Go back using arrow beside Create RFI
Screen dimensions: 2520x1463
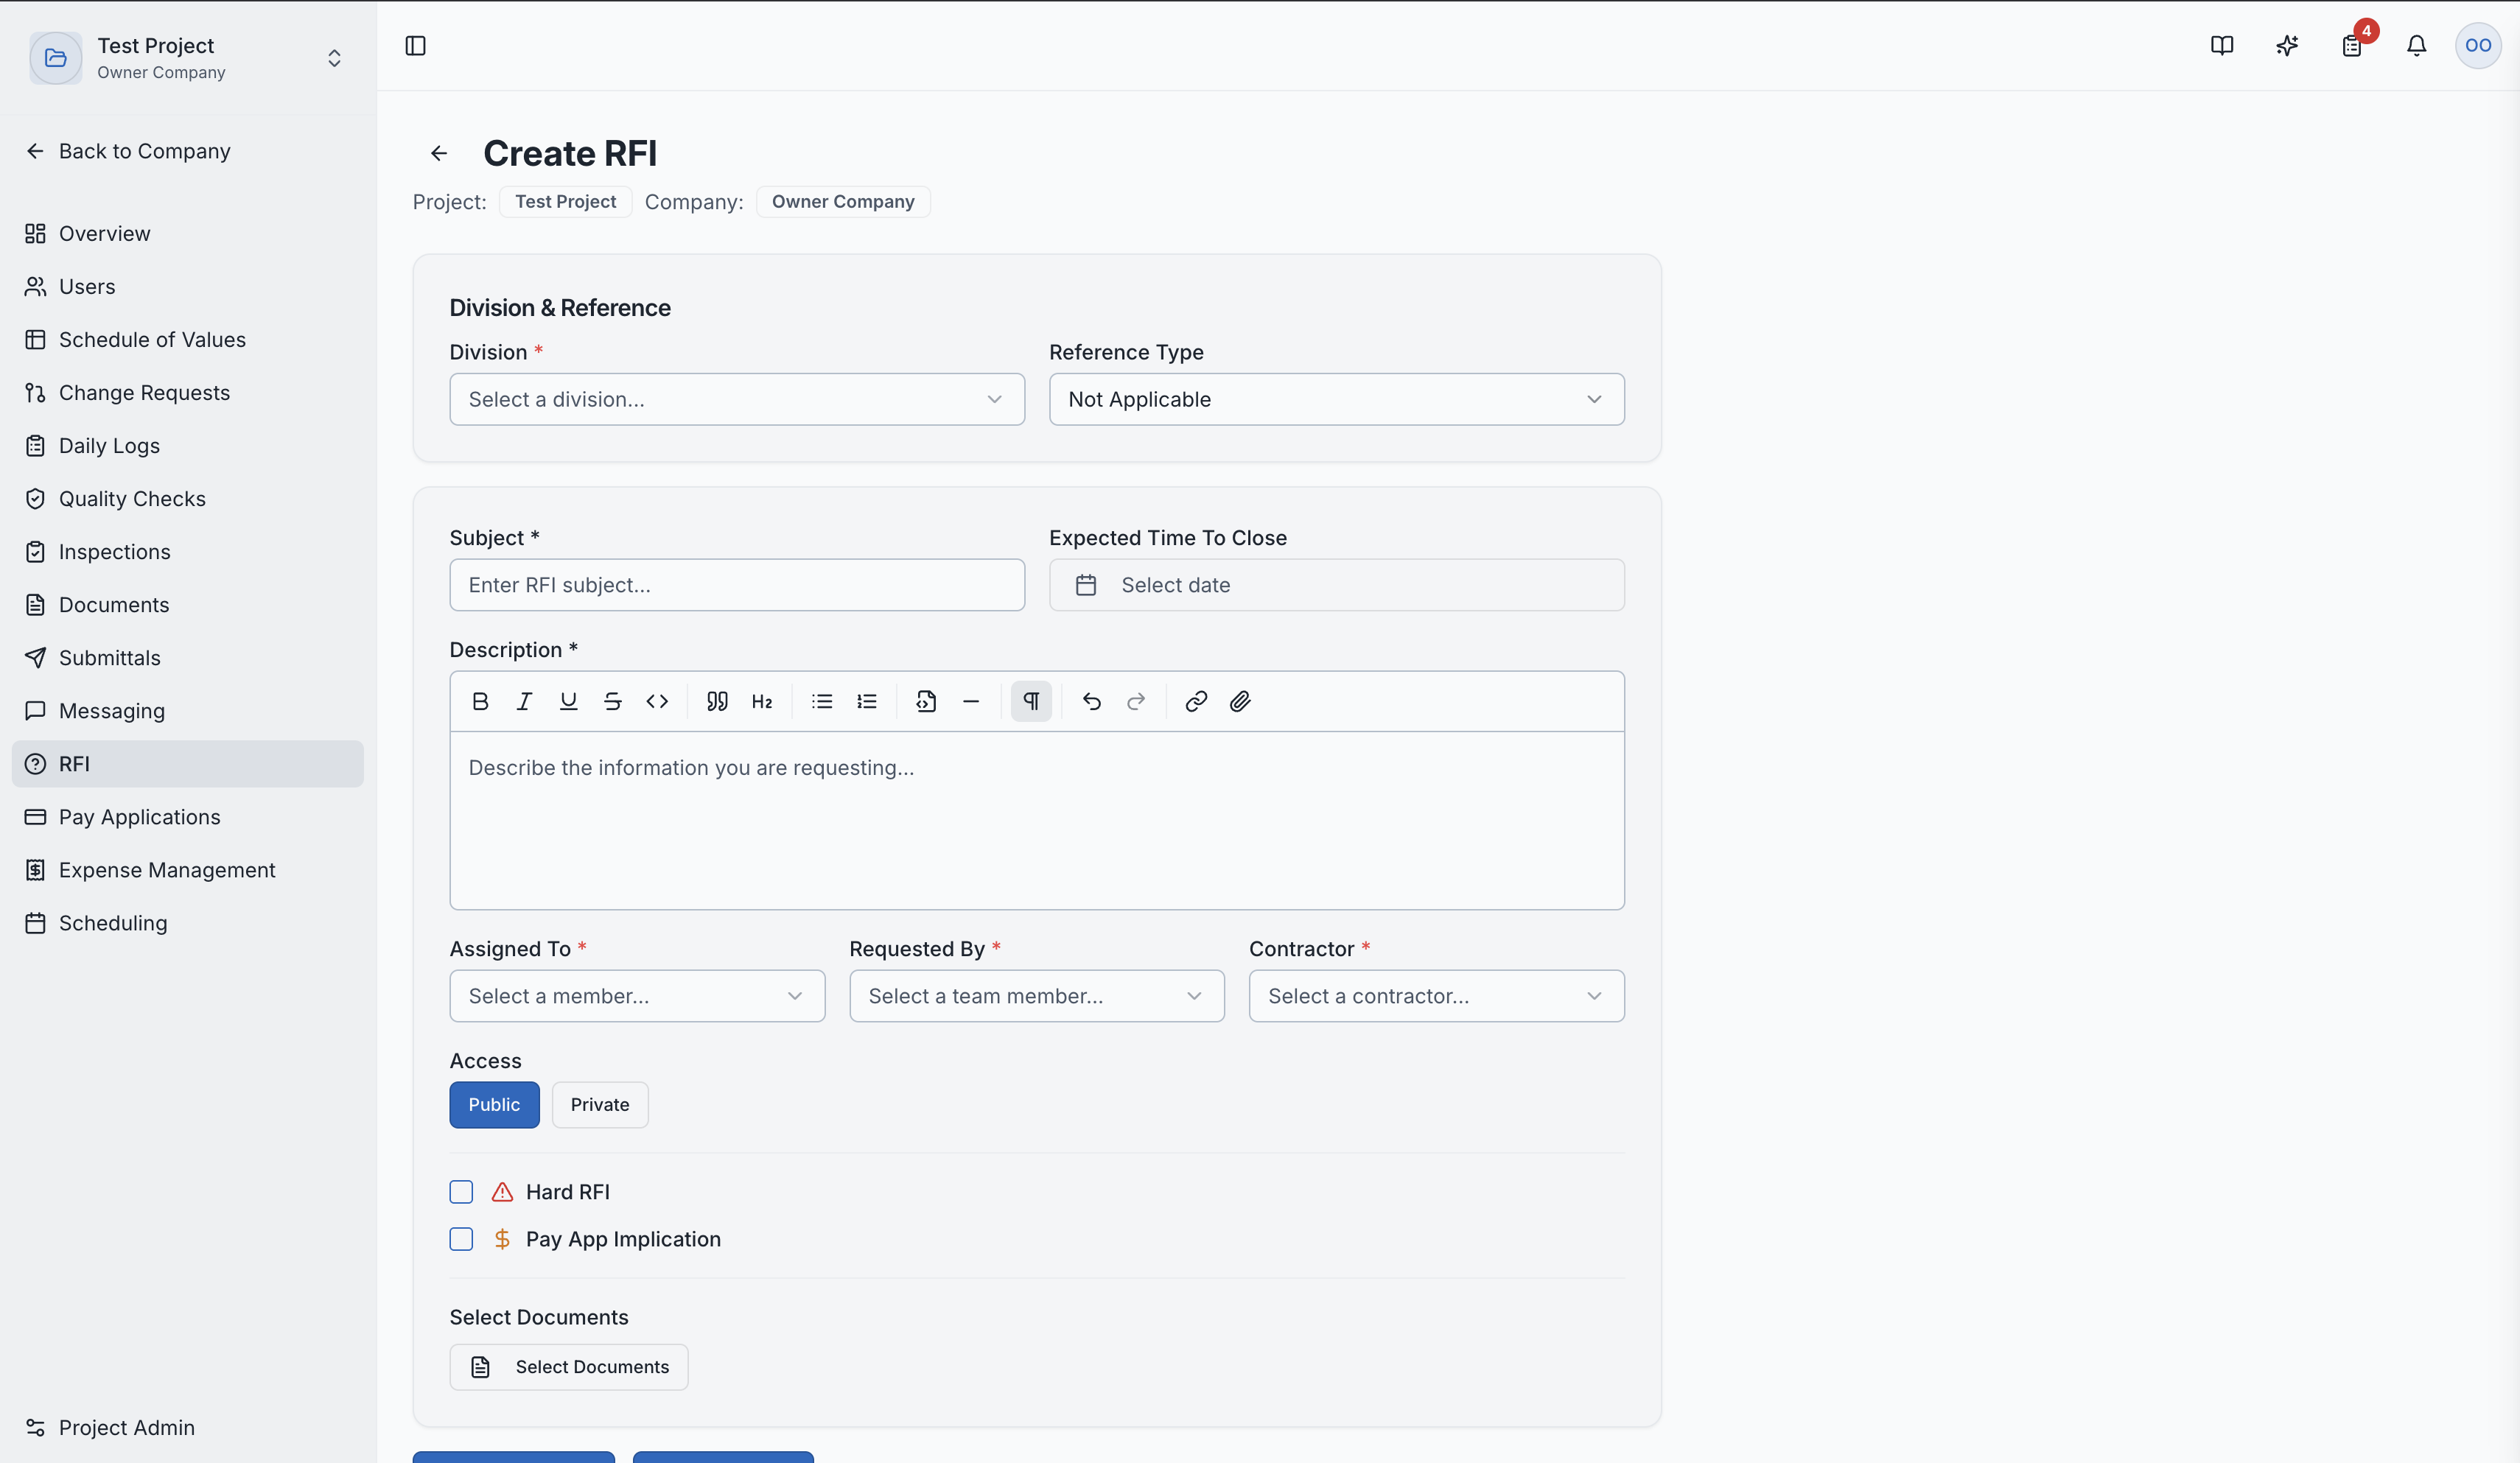(439, 153)
